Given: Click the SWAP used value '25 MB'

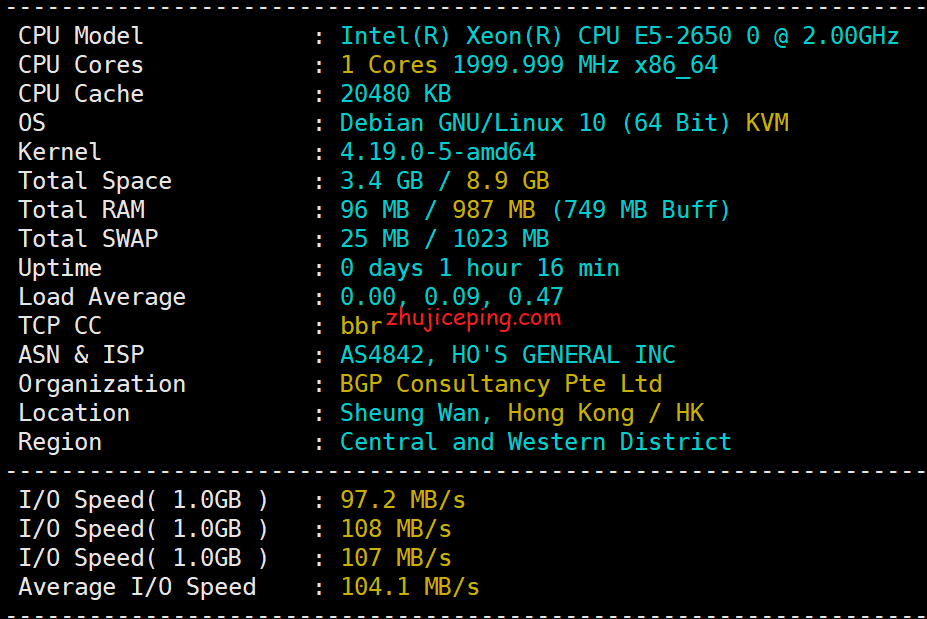Looking at the screenshot, I should (x=375, y=239).
